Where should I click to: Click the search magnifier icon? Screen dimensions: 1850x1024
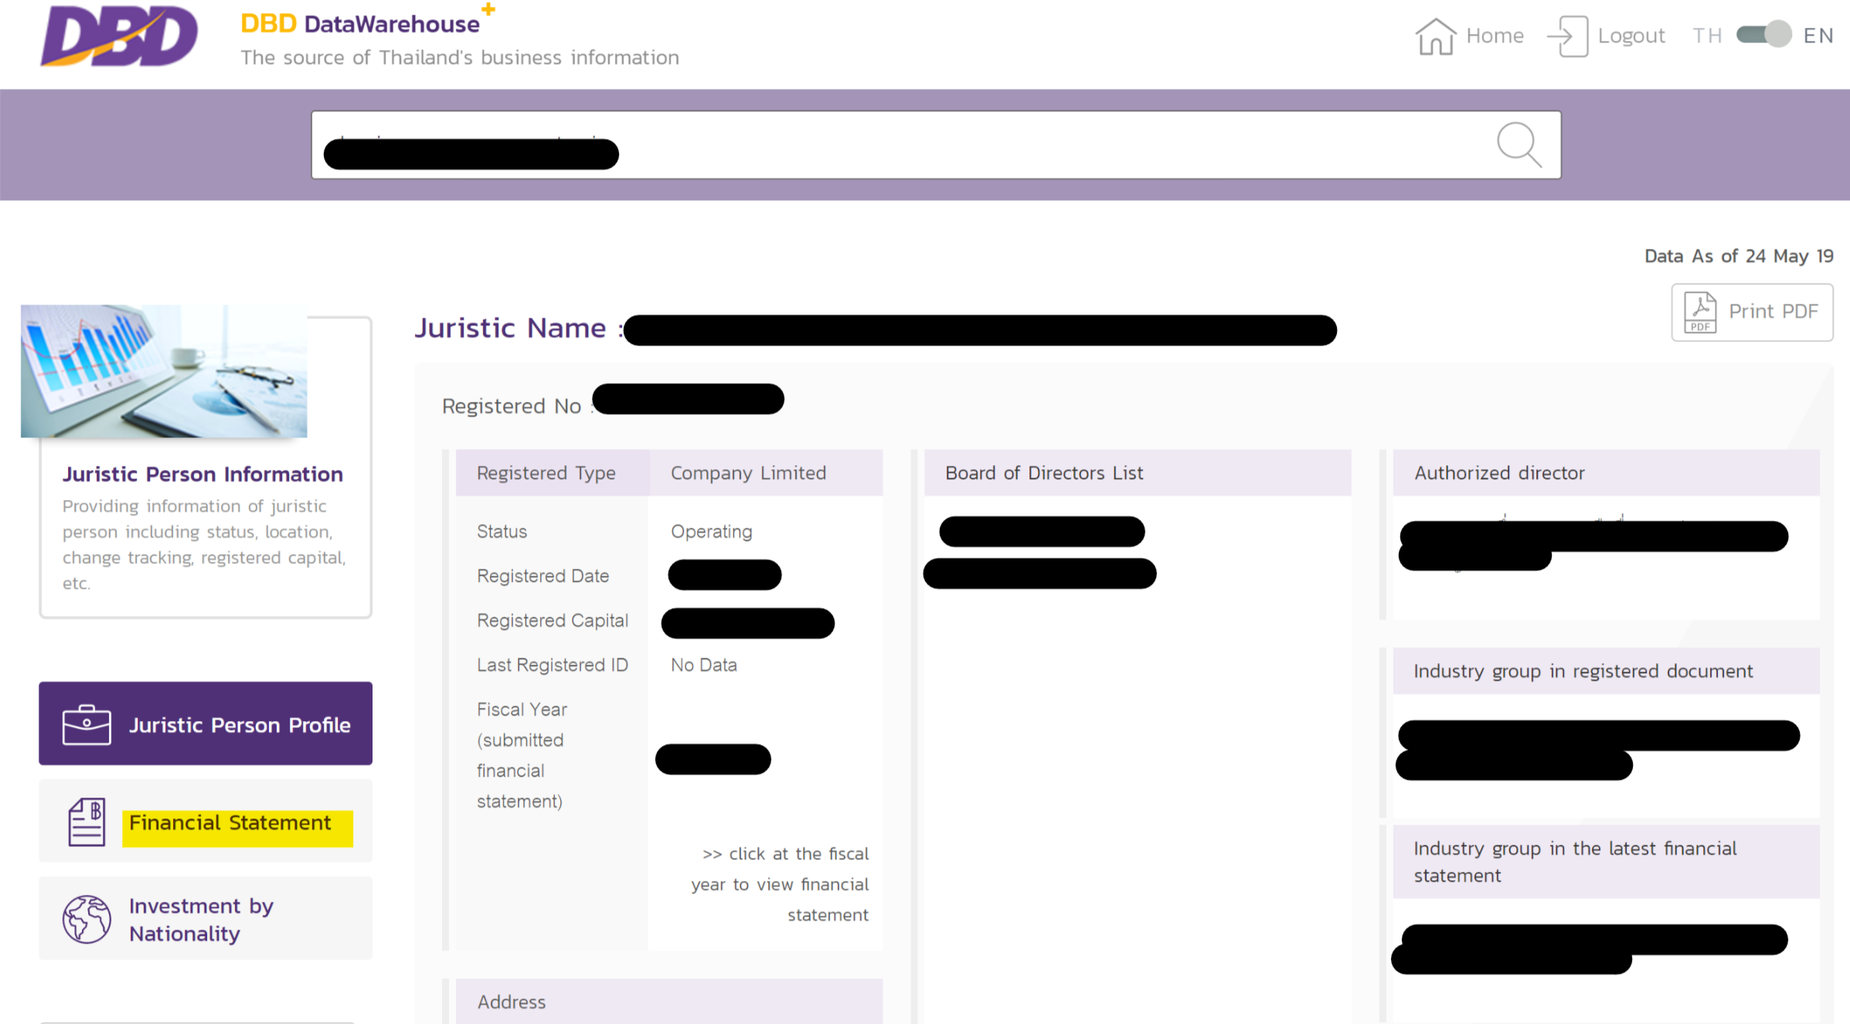tap(1518, 145)
